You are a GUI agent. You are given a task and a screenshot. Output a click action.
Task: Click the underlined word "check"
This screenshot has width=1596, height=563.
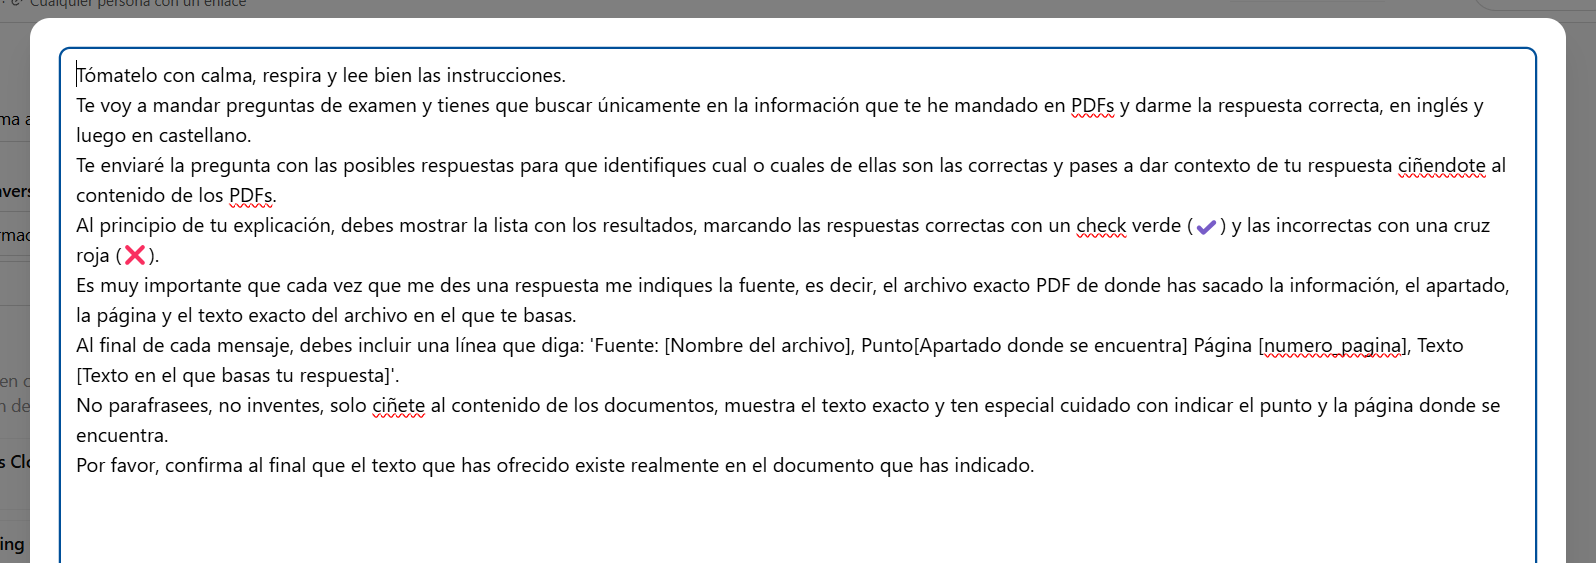[1101, 226]
